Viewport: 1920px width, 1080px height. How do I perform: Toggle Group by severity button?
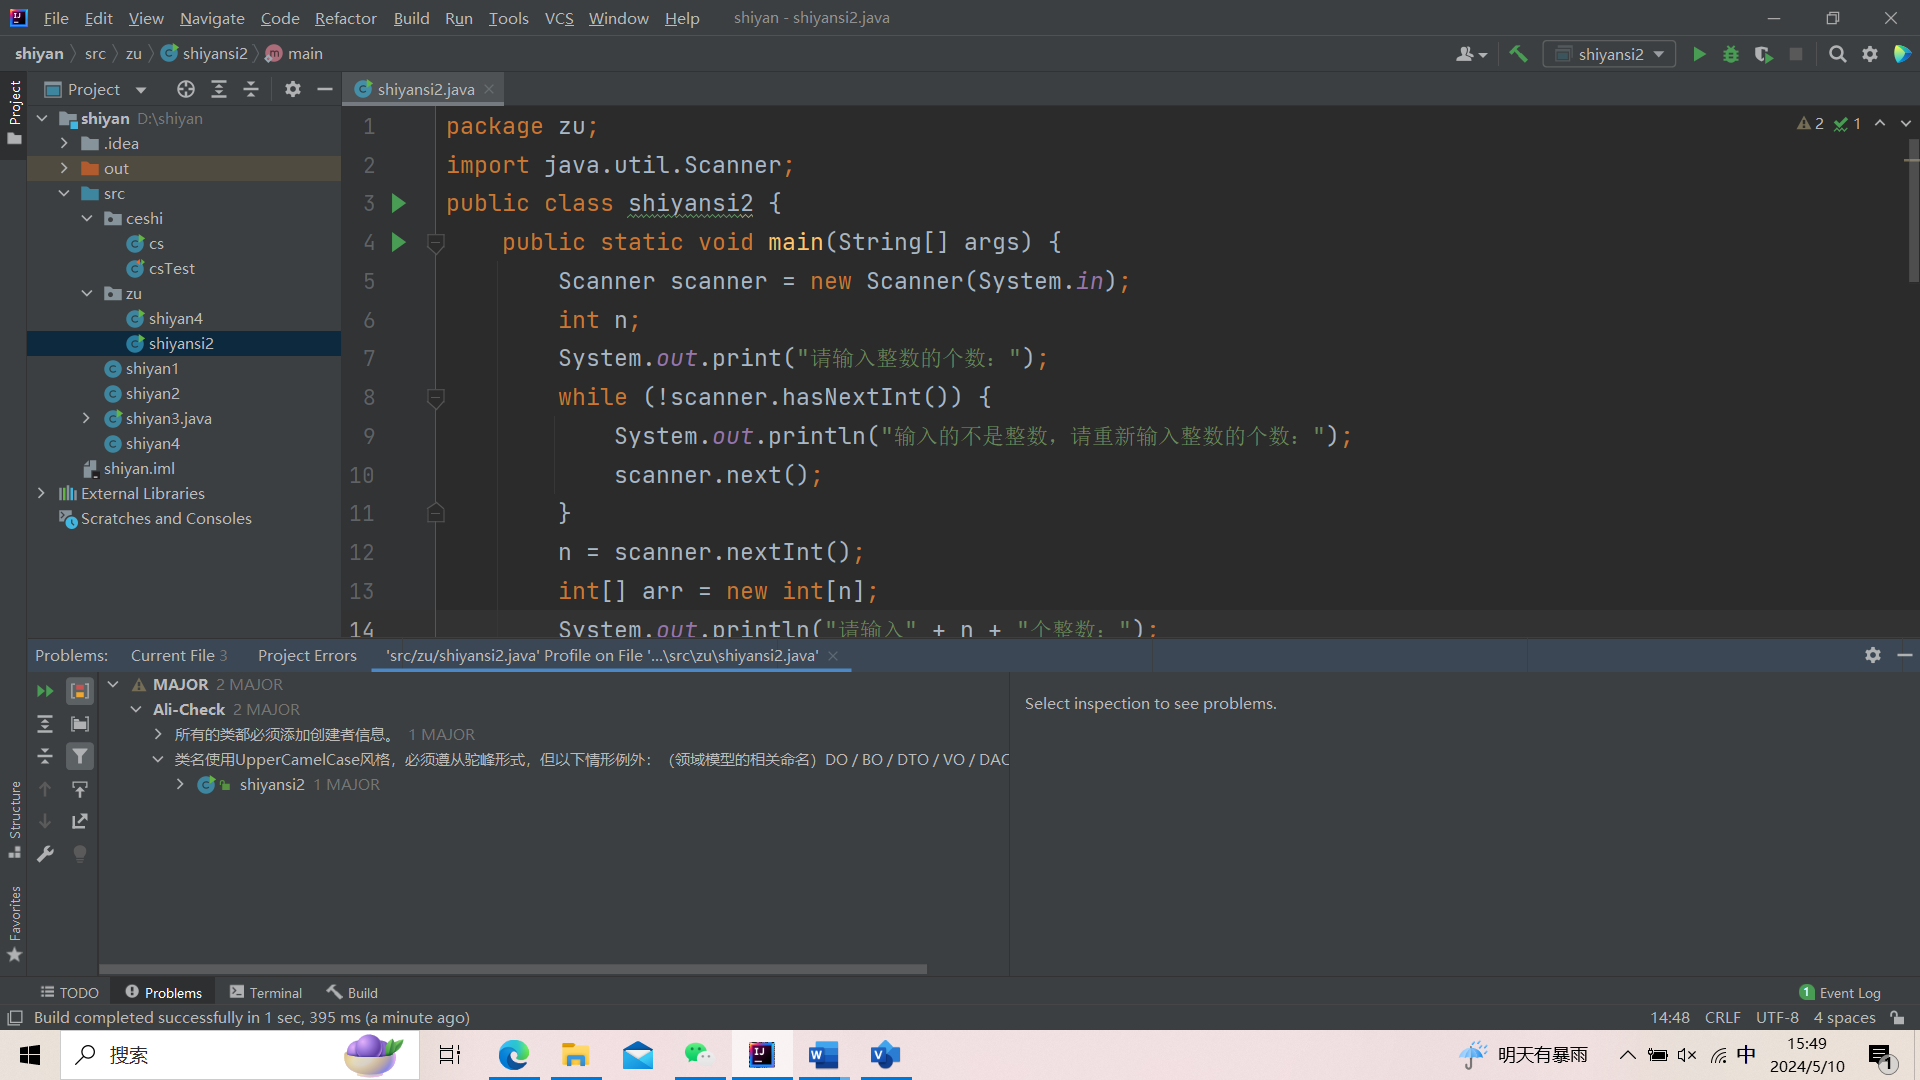tap(80, 691)
